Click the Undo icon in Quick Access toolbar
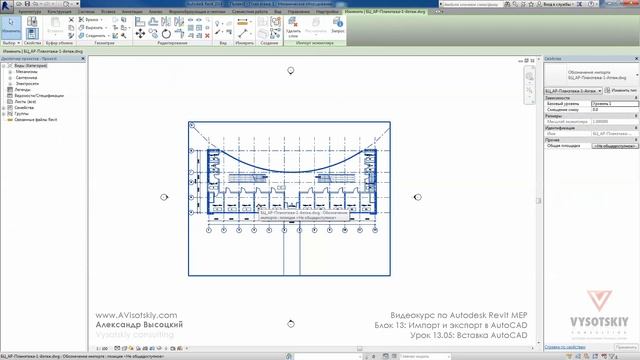This screenshot has height=360, width=640. (x=36, y=4)
